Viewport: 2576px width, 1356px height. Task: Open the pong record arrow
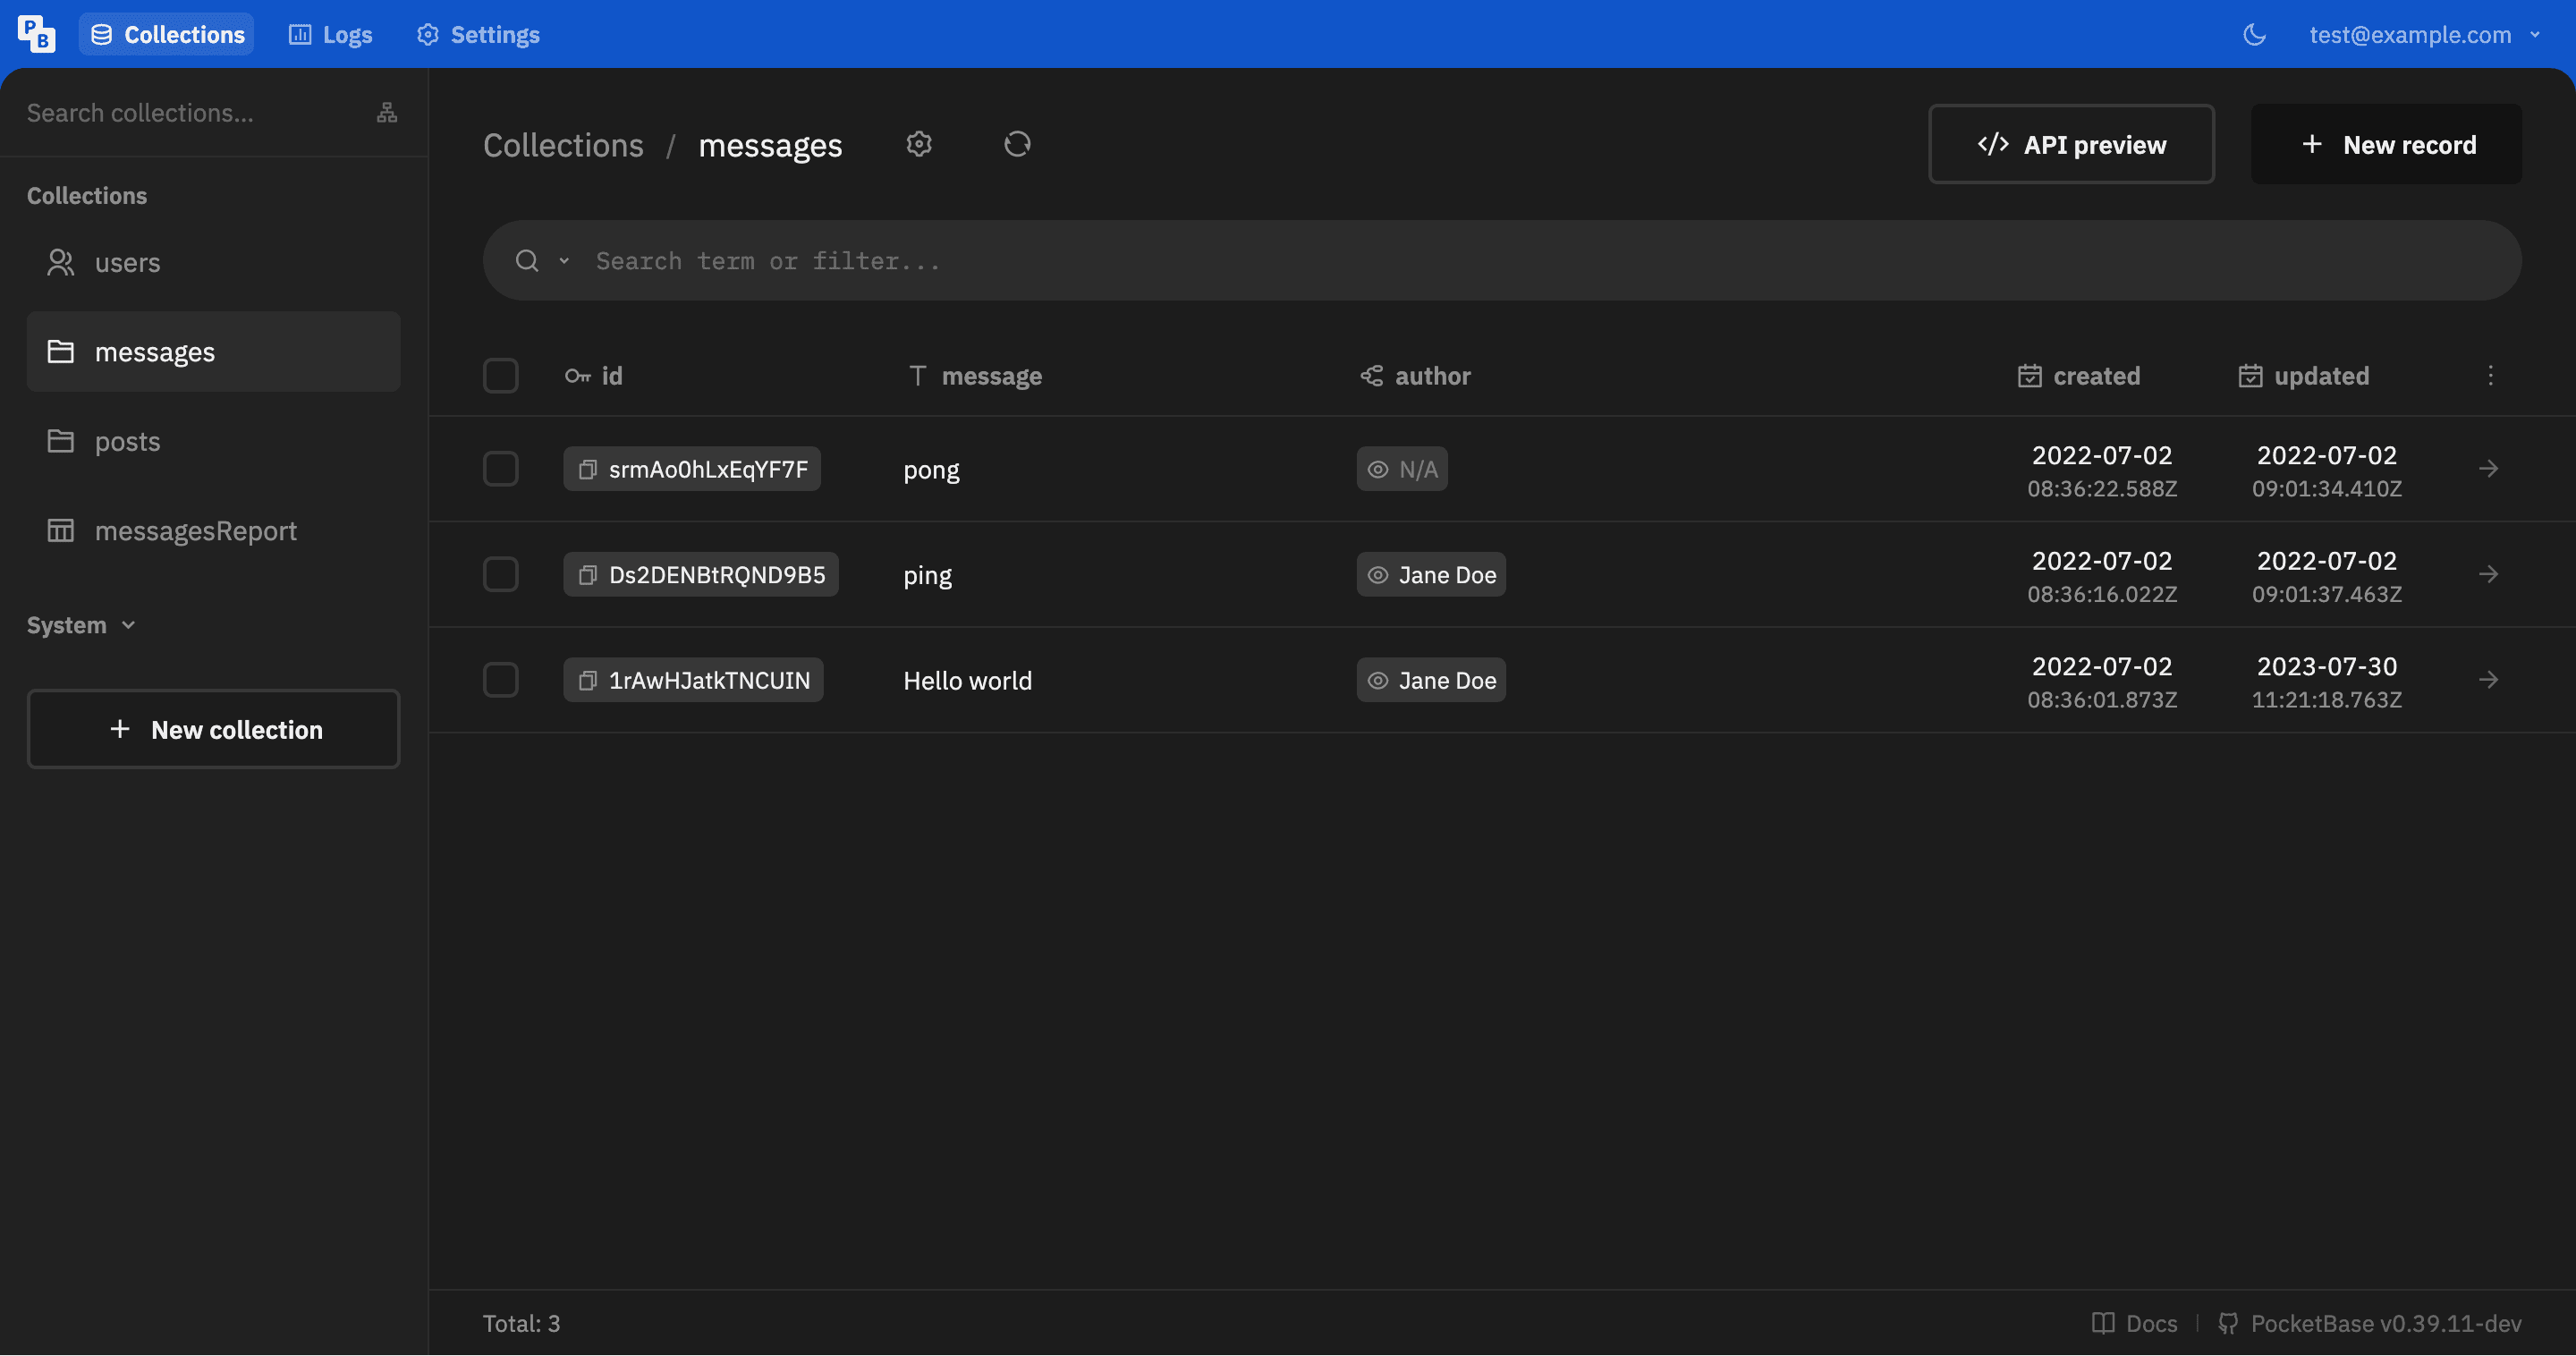pyautogui.click(x=2489, y=469)
